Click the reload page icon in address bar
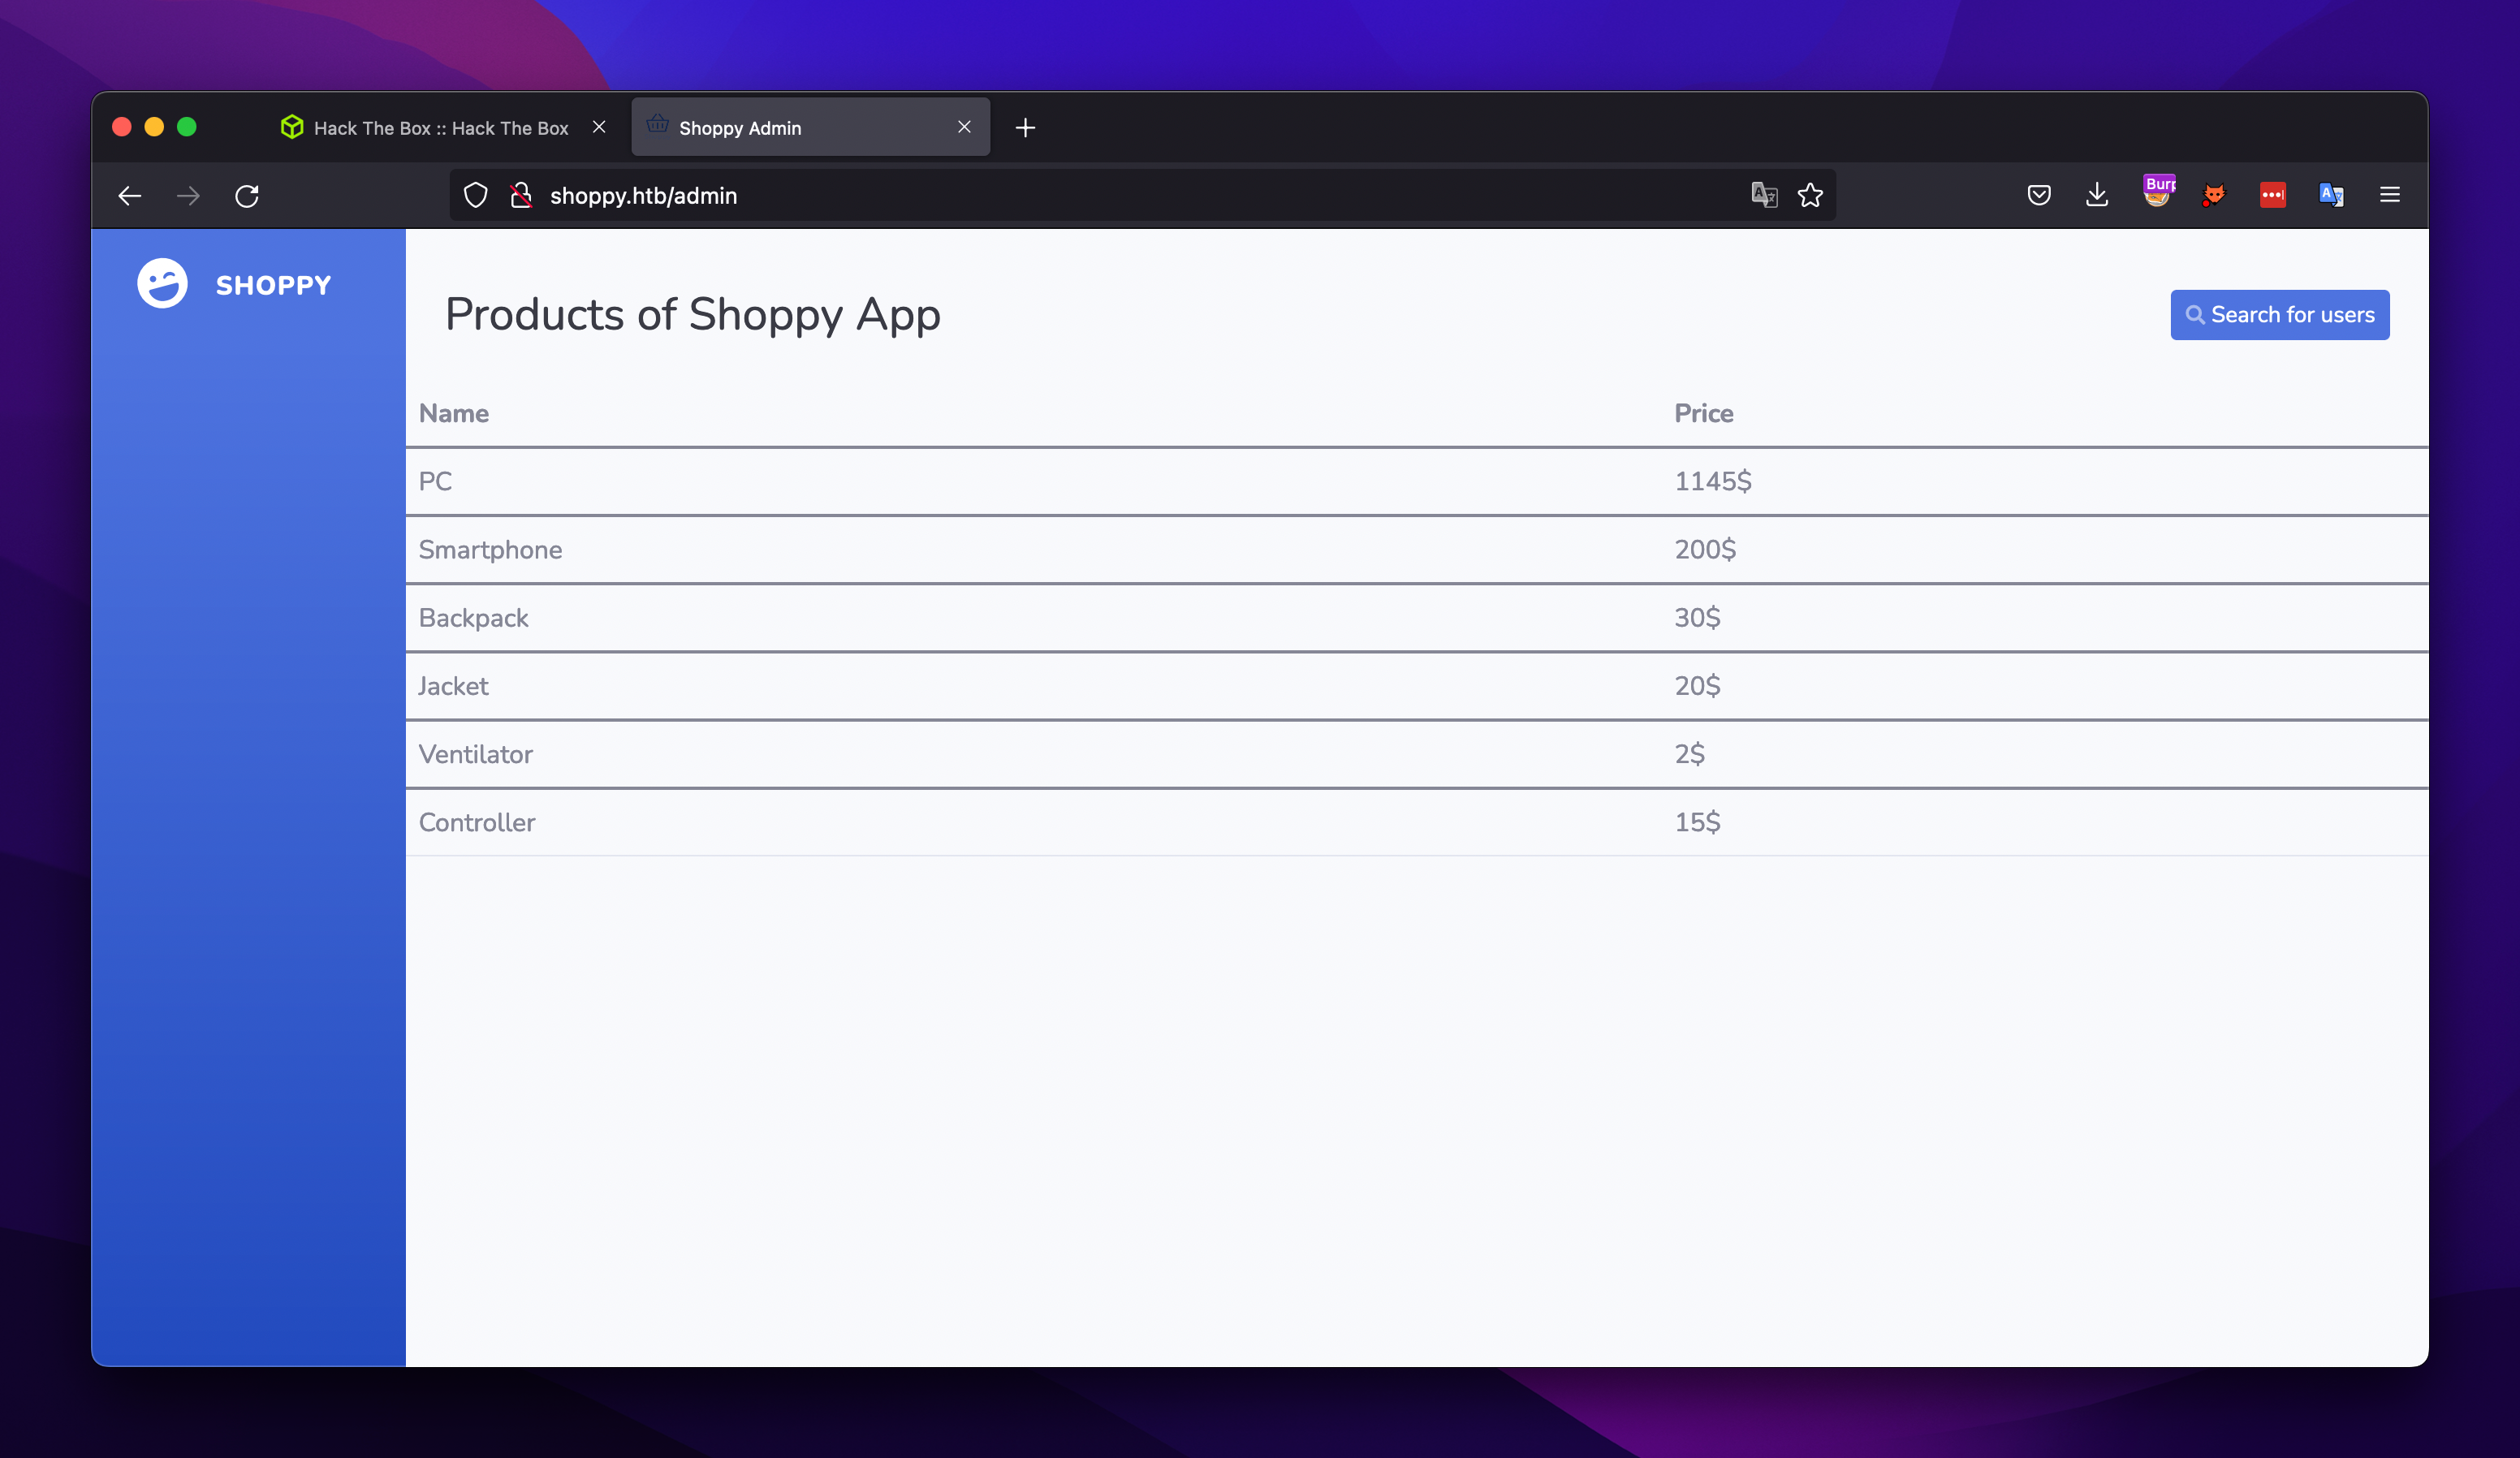Screen dimensions: 2520x1458 (248, 194)
